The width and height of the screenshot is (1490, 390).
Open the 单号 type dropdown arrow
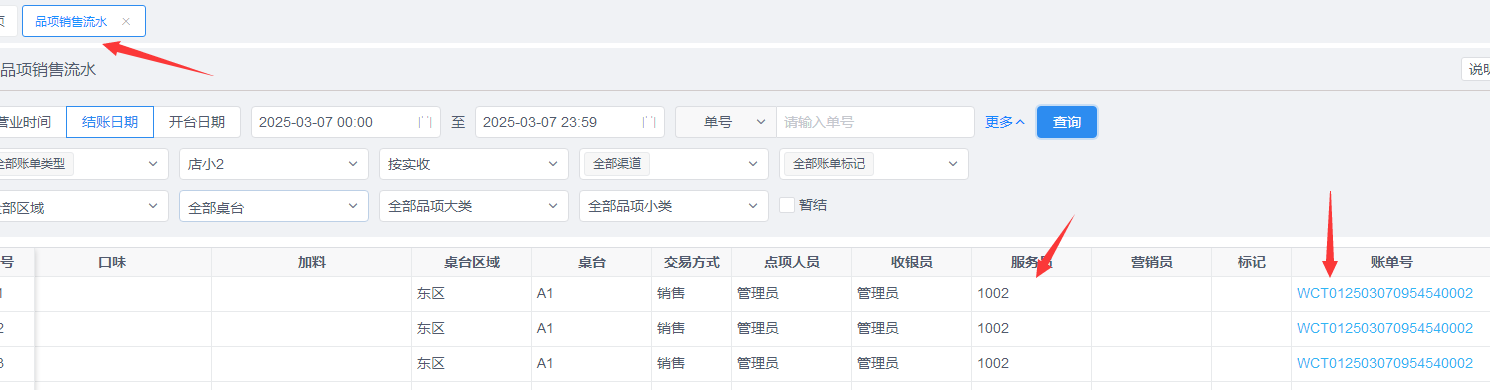point(759,122)
